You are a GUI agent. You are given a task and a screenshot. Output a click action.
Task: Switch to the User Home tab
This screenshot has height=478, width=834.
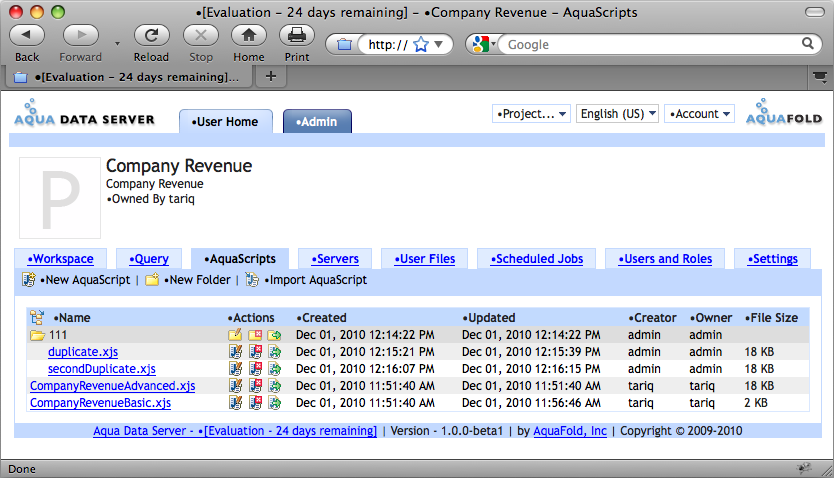click(x=226, y=121)
